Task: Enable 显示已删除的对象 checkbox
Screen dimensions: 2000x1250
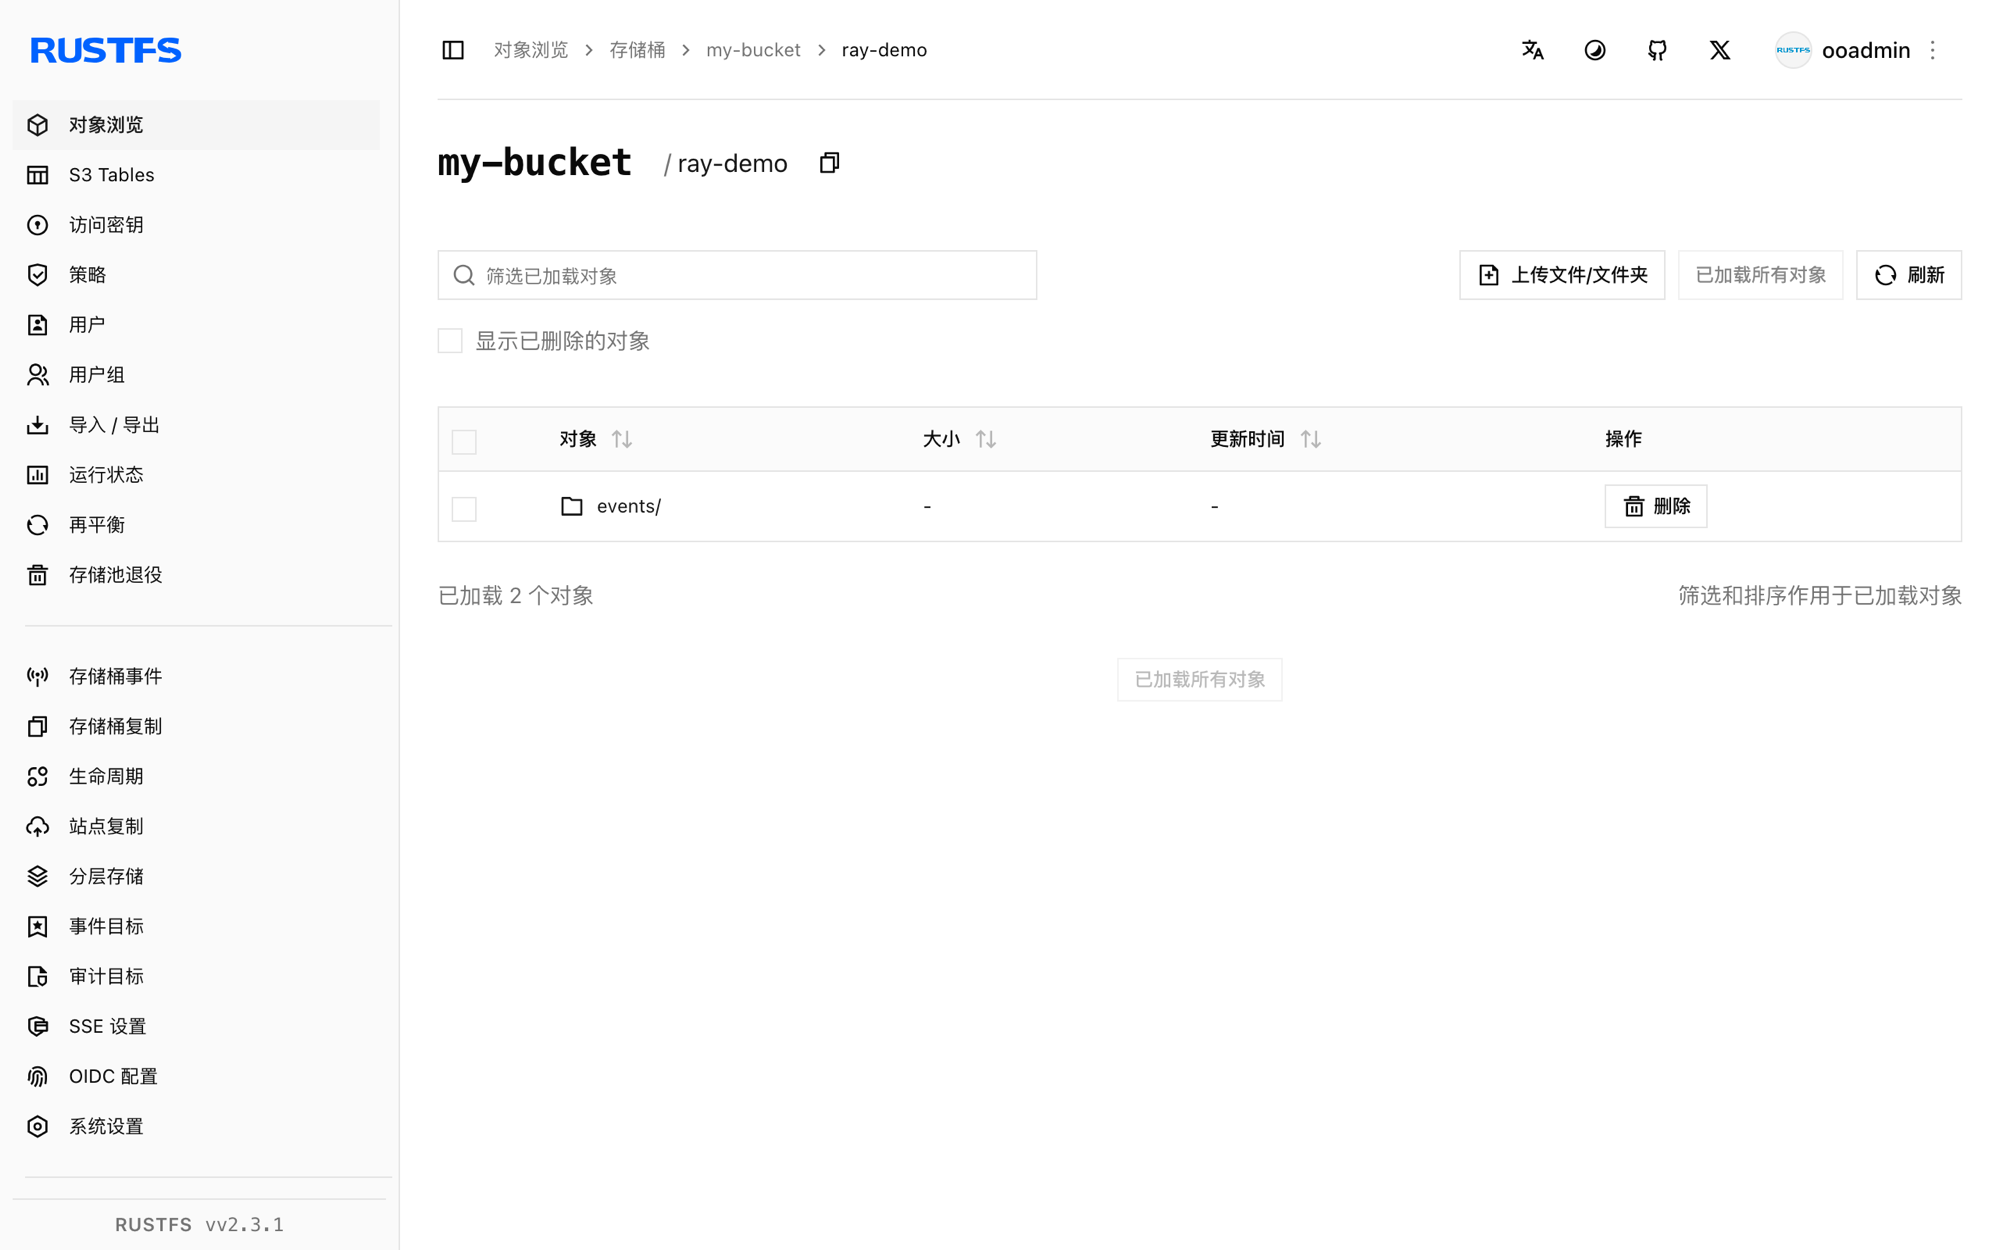Action: pyautogui.click(x=450, y=341)
